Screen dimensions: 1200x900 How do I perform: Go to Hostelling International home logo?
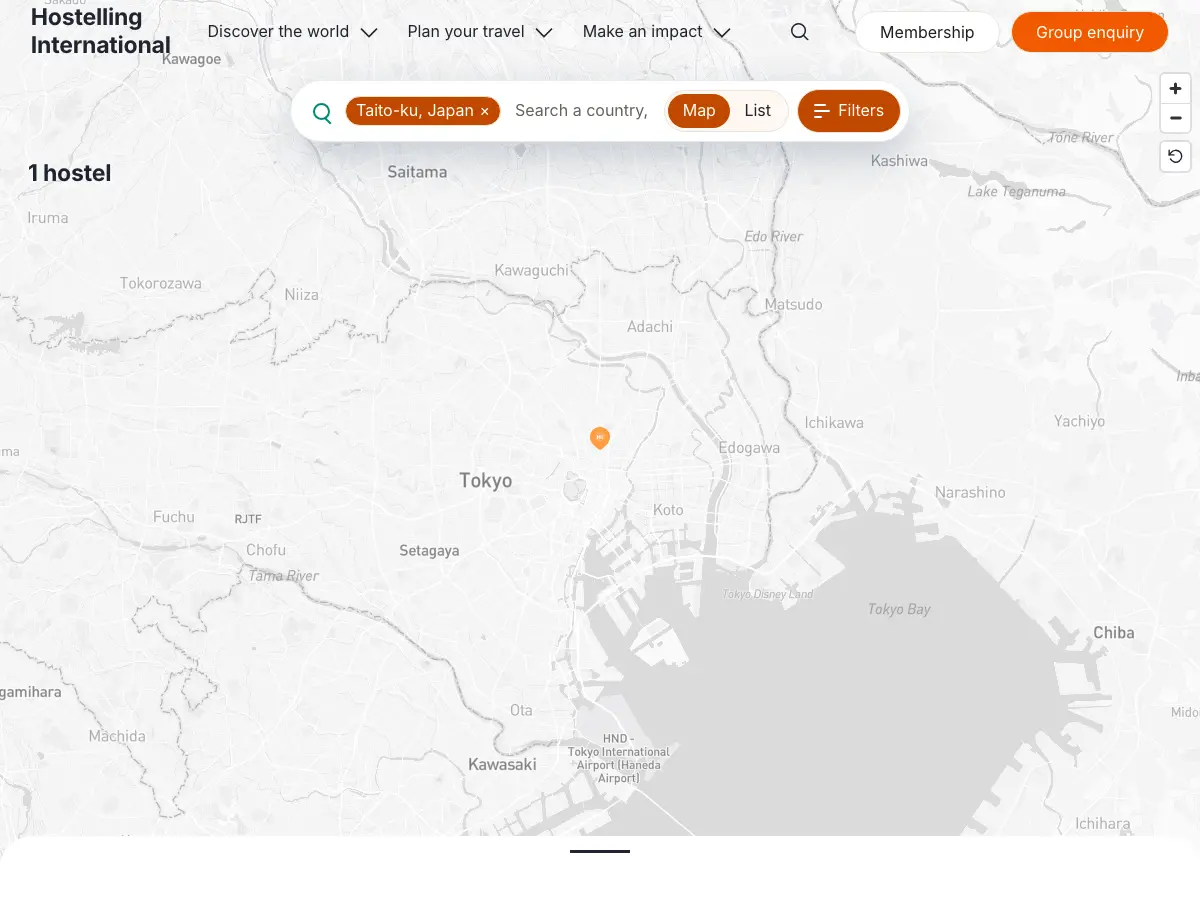[100, 31]
